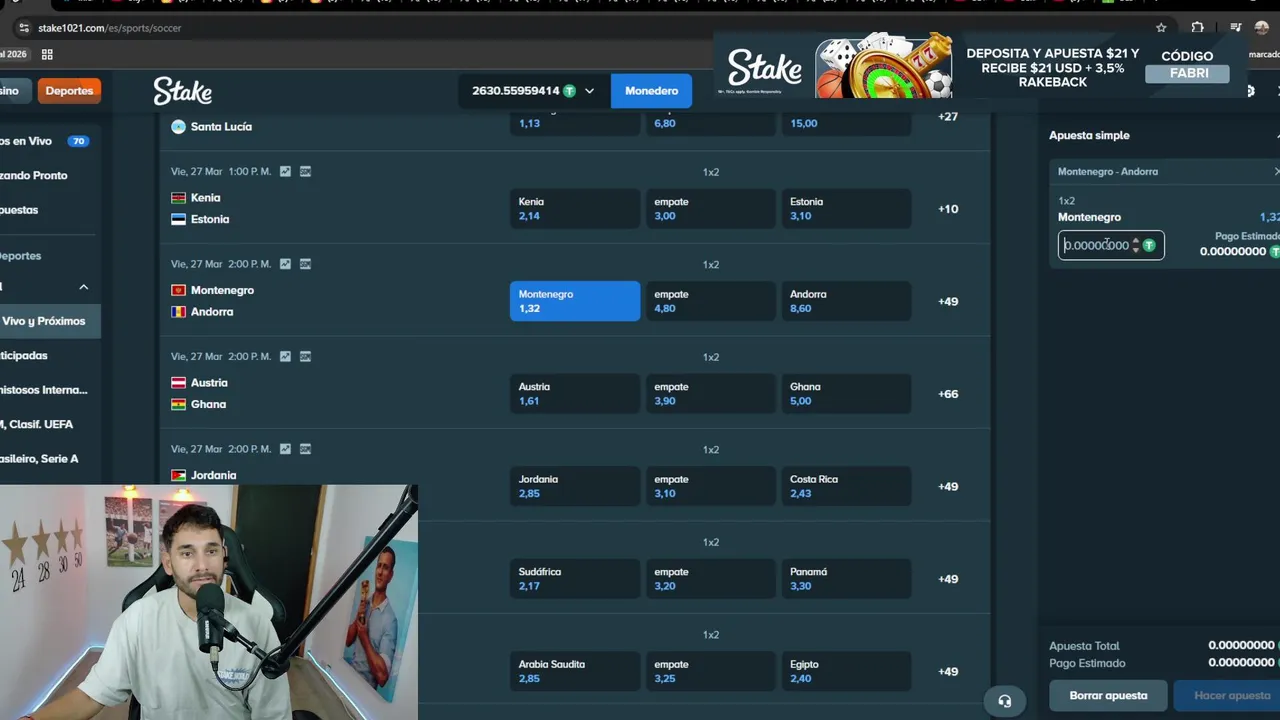Expand +66 markets for Austria - Ghana
Viewport: 1280px width, 720px height.
948,394
